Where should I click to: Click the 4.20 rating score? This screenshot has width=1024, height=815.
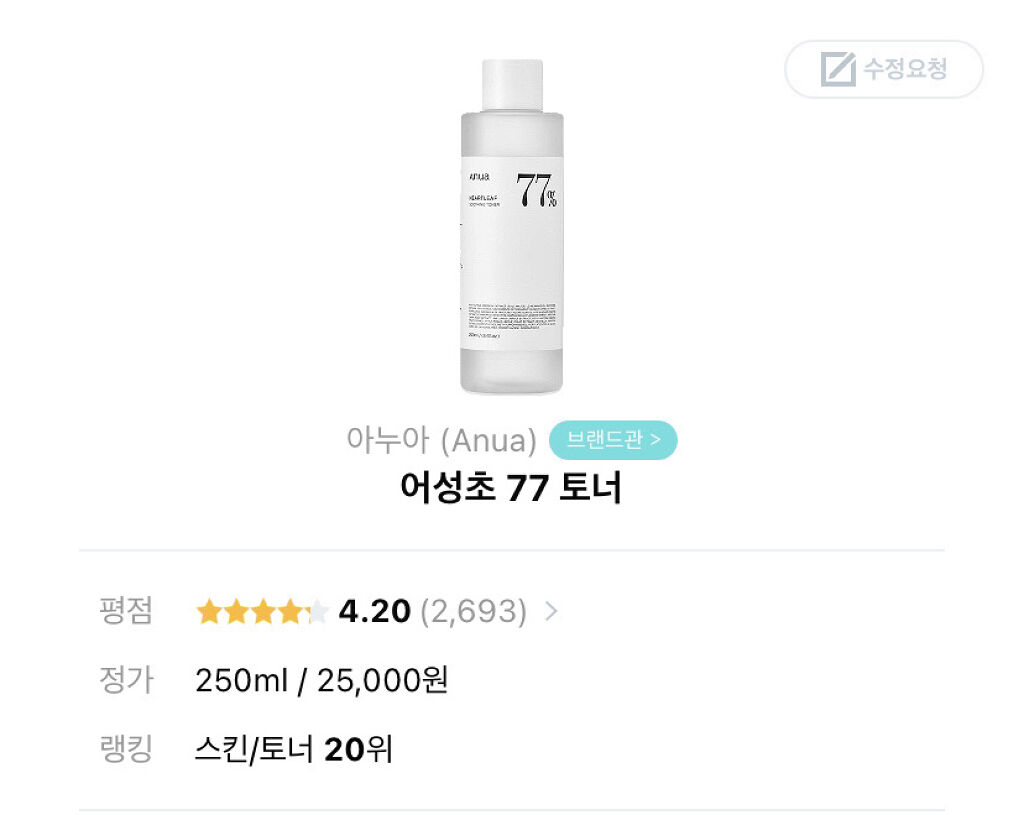375,612
